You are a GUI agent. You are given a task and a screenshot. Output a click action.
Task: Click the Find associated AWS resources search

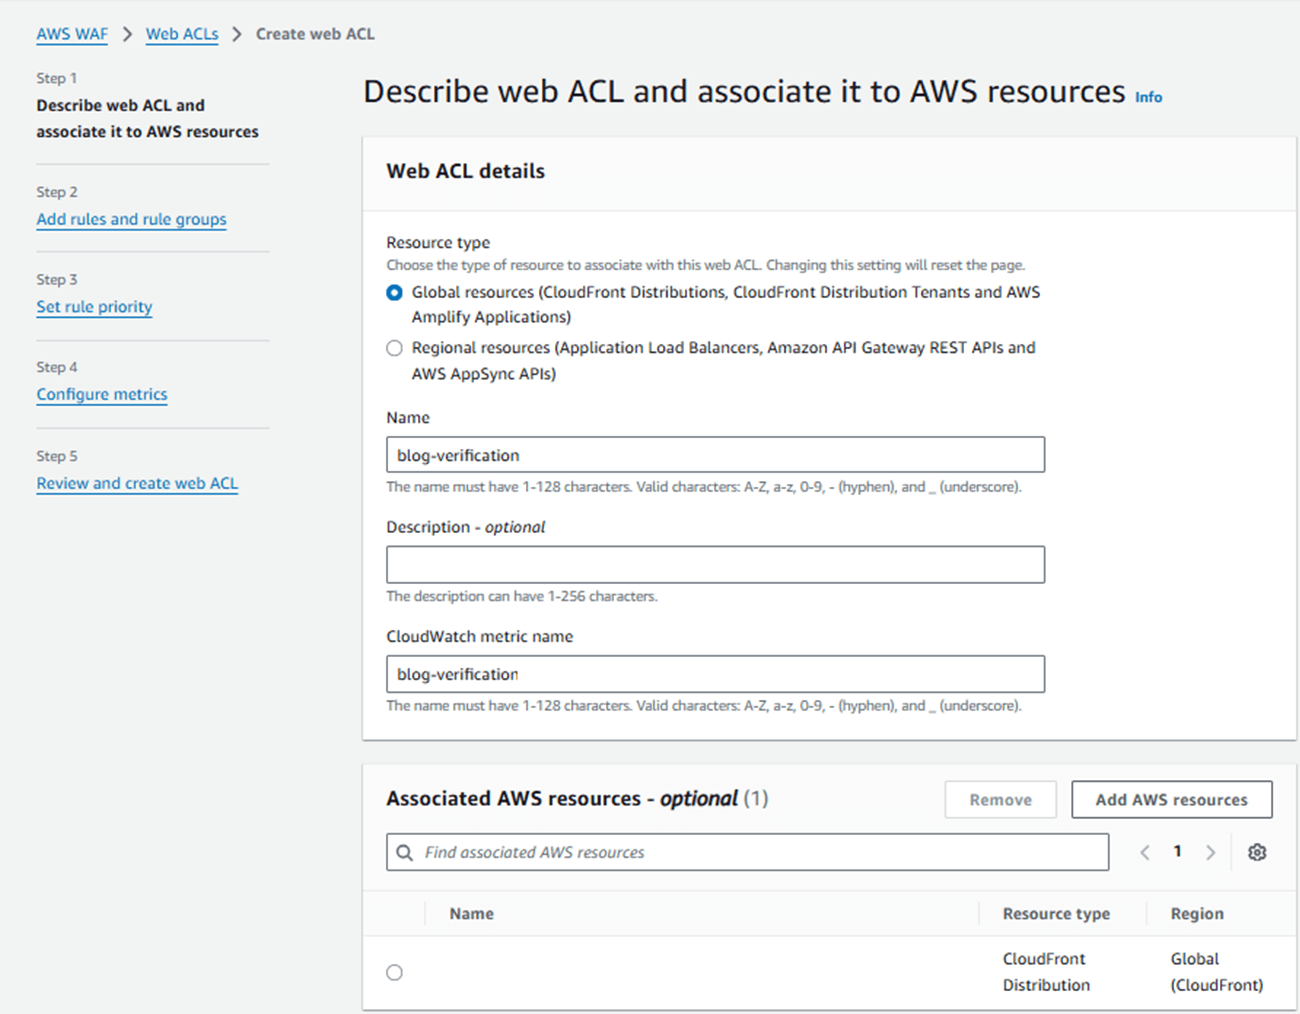(x=760, y=852)
